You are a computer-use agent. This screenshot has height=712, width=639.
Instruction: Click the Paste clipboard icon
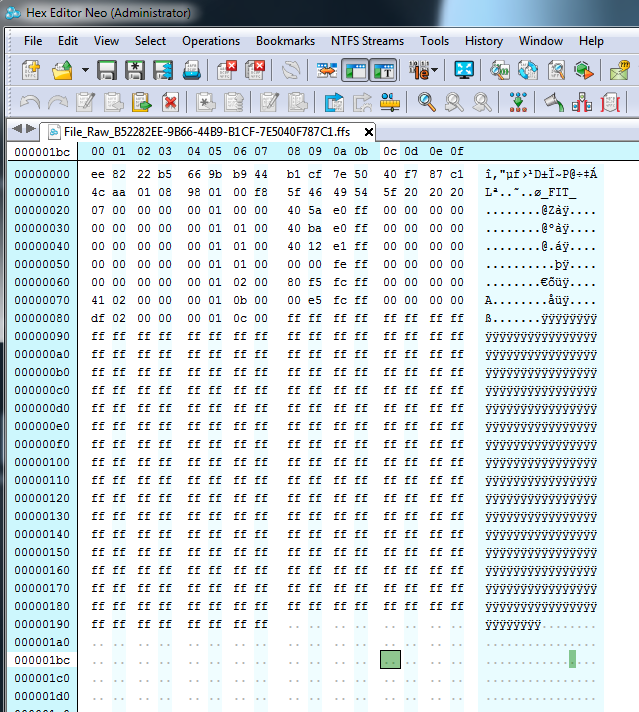tap(141, 102)
